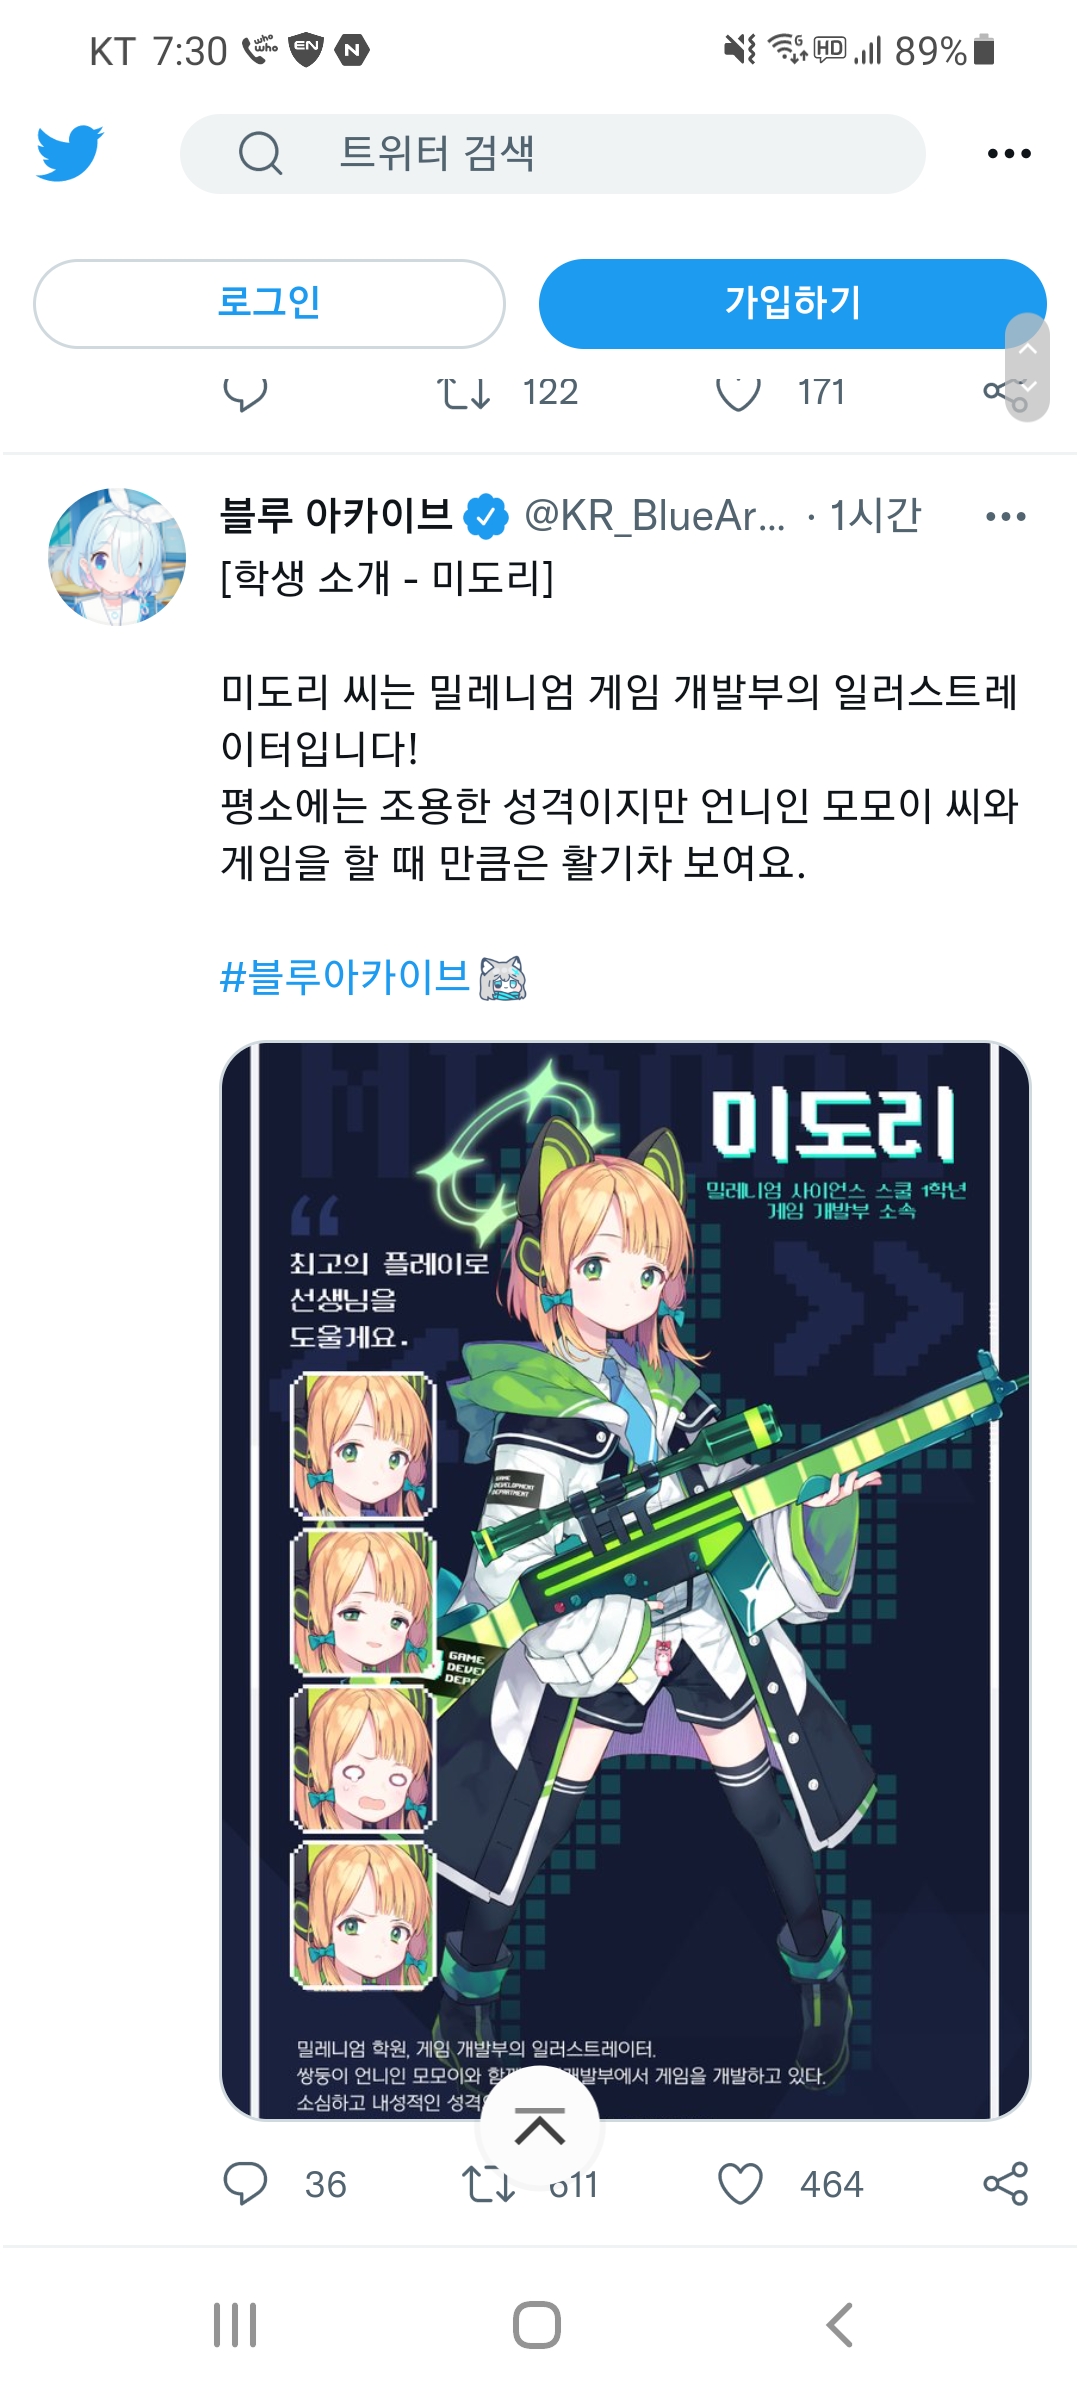Tap the floating scroll-to-top arrow button

pyautogui.click(x=540, y=2128)
